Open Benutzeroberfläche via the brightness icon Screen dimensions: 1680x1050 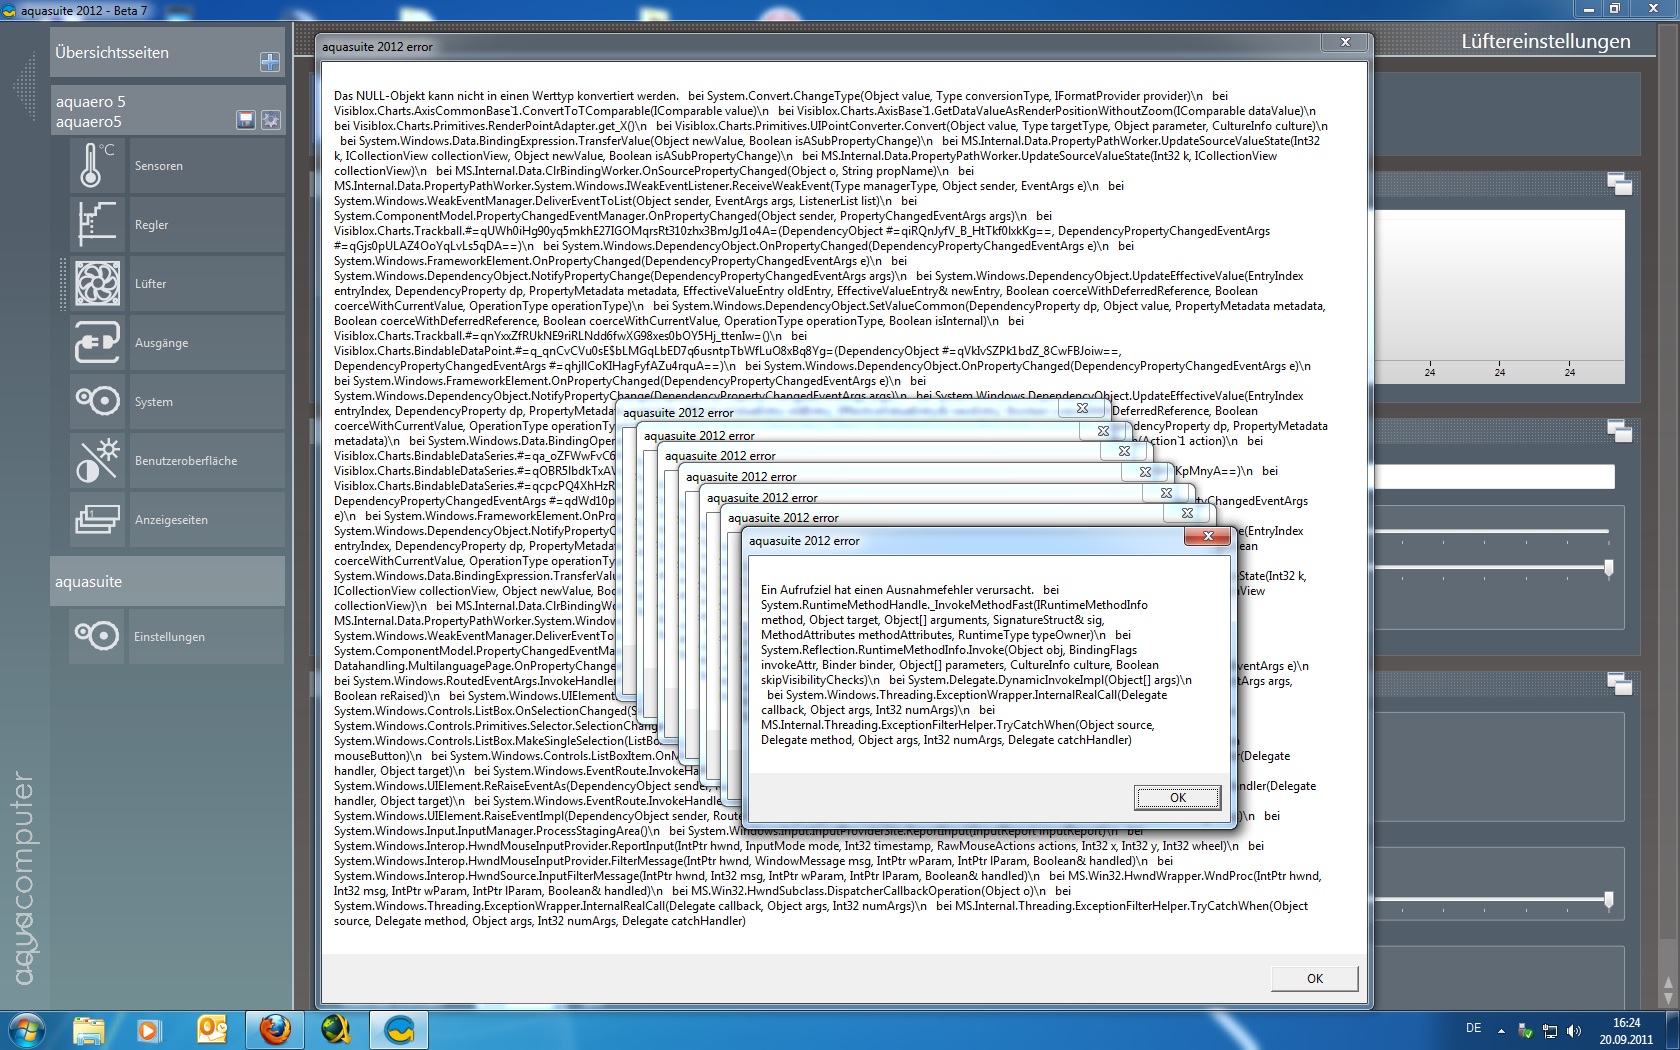tap(97, 460)
